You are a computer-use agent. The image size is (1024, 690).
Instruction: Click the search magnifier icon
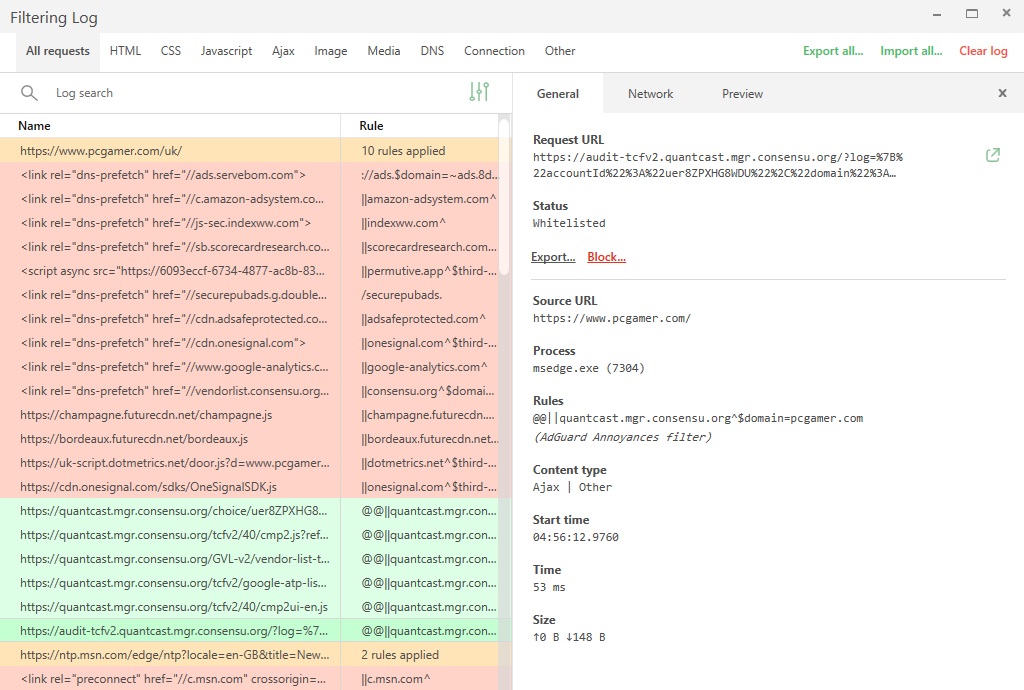(30, 91)
